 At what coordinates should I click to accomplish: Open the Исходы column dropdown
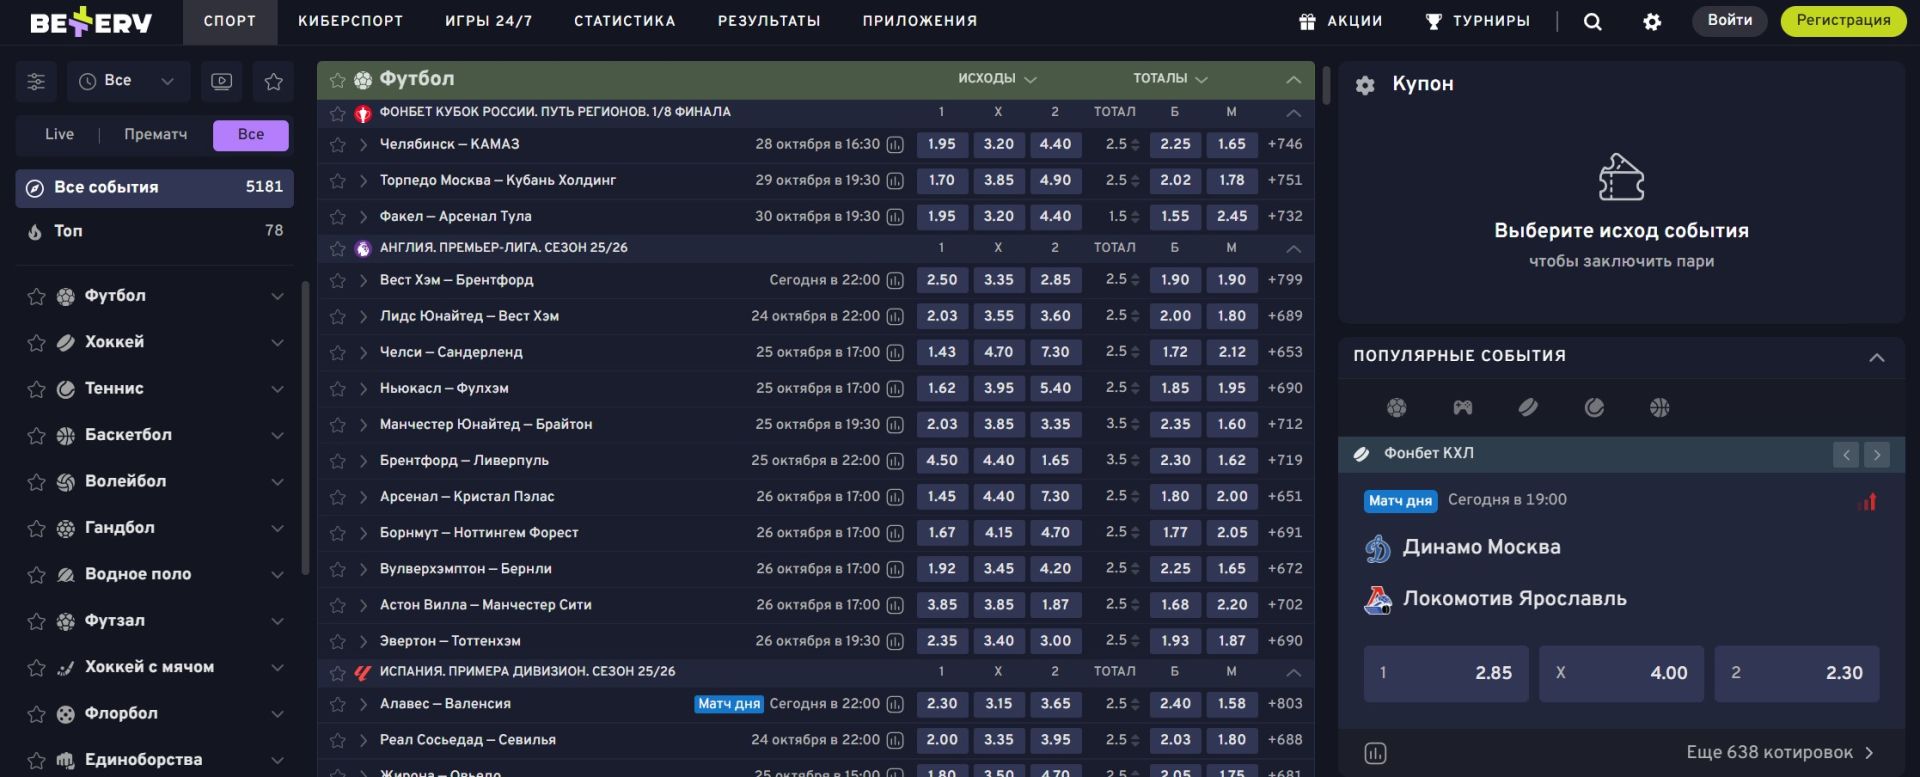tap(996, 79)
